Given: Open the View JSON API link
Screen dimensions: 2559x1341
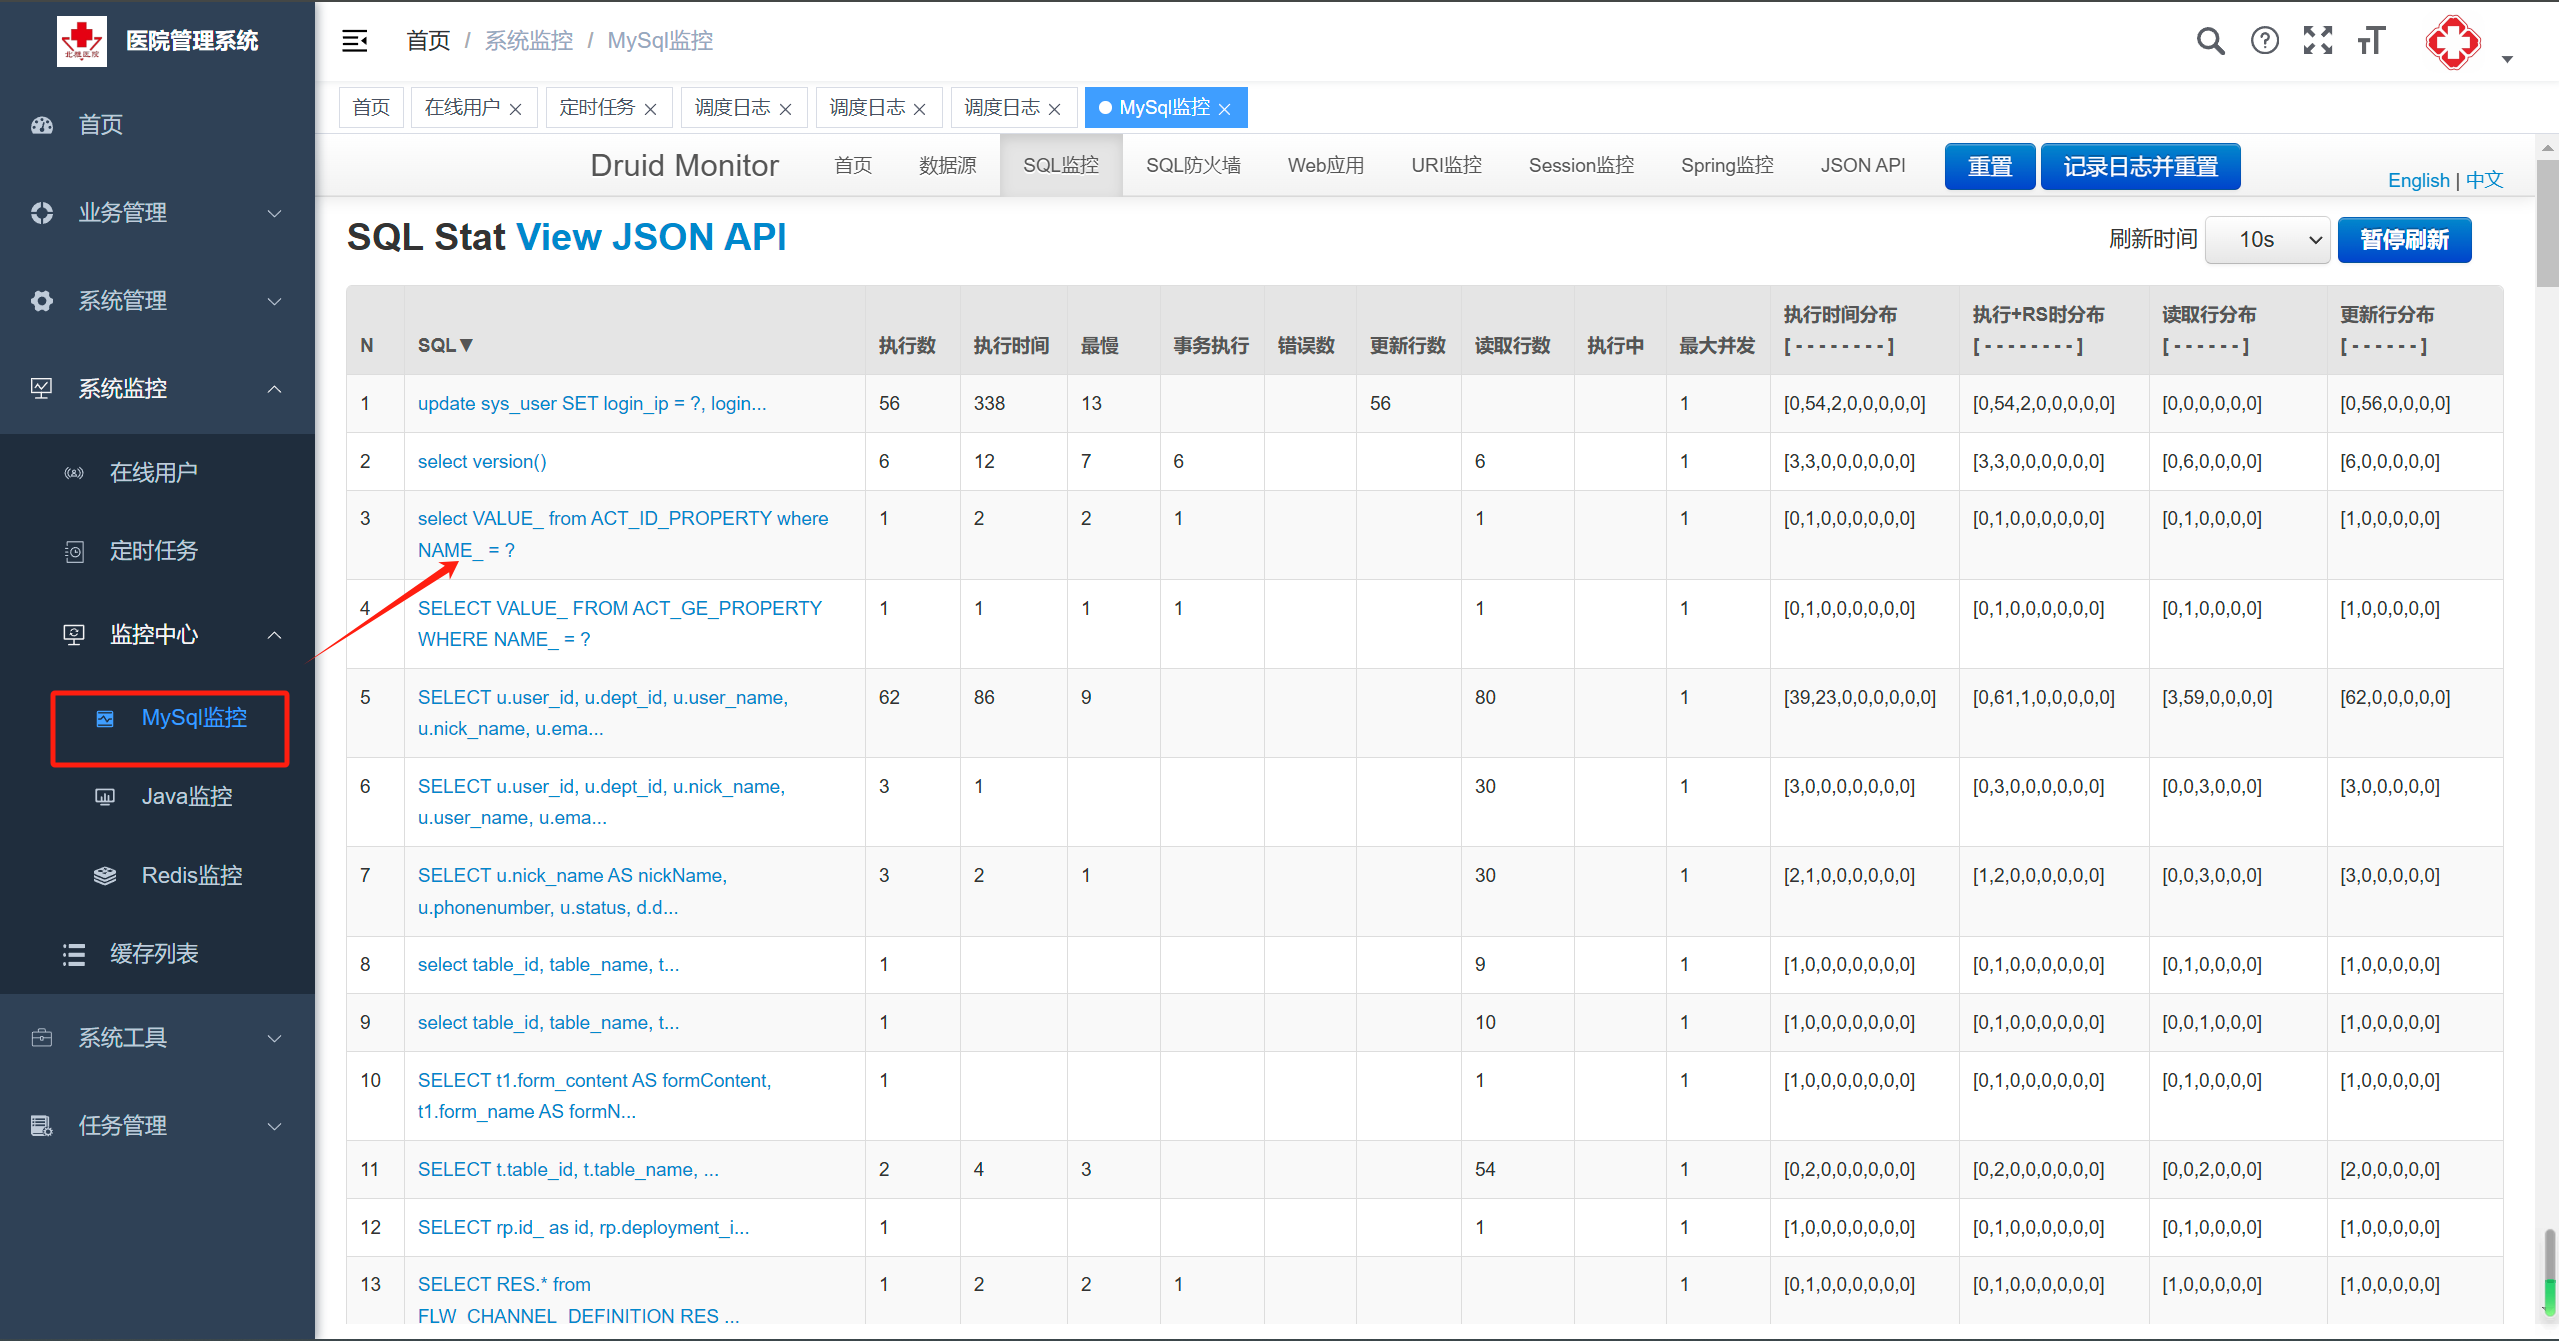Looking at the screenshot, I should (651, 237).
